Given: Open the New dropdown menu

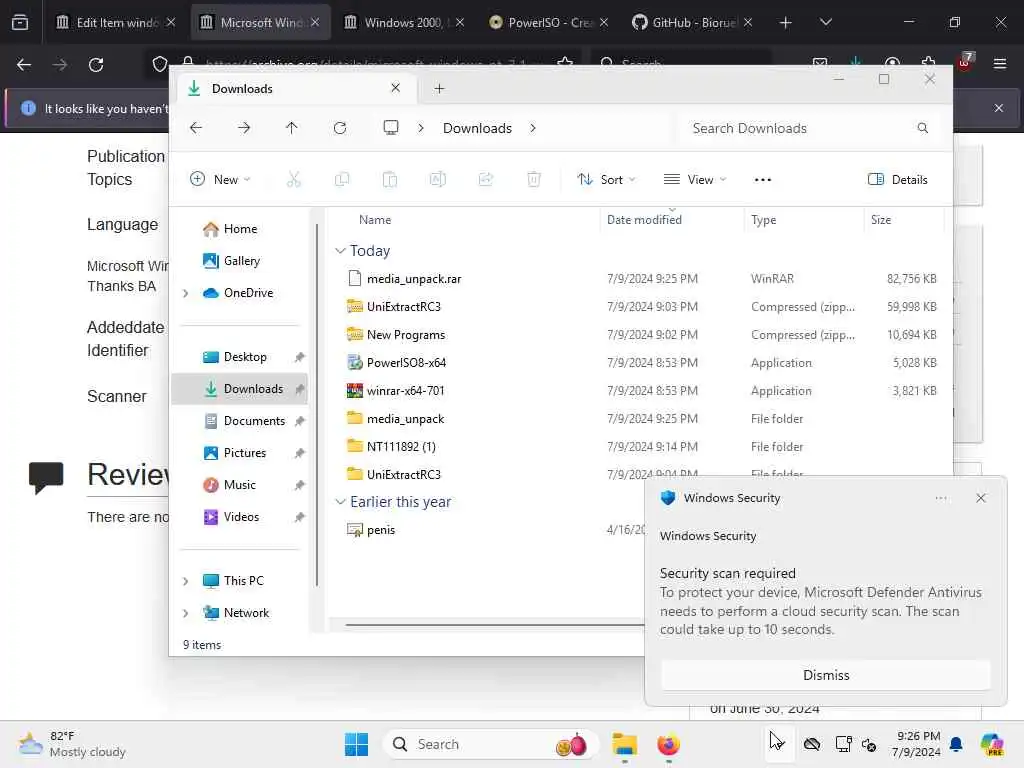Looking at the screenshot, I should point(220,180).
